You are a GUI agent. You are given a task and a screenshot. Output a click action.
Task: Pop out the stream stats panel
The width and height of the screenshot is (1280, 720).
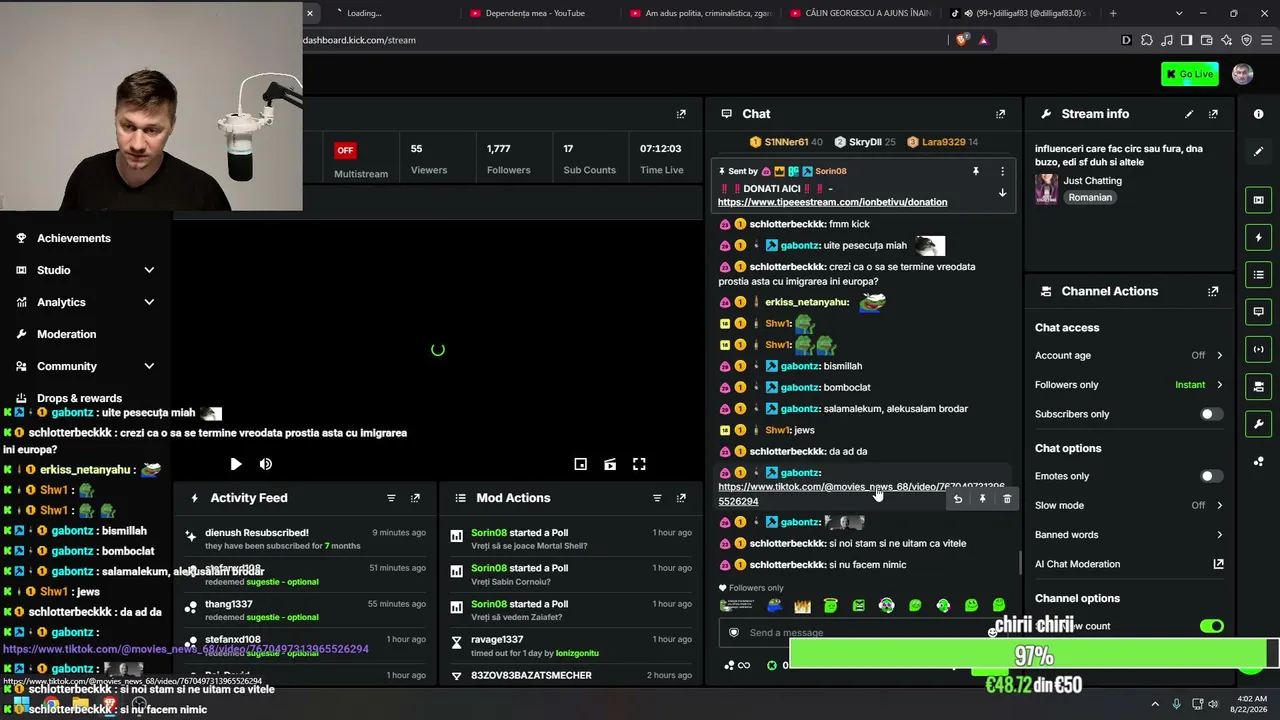[681, 114]
